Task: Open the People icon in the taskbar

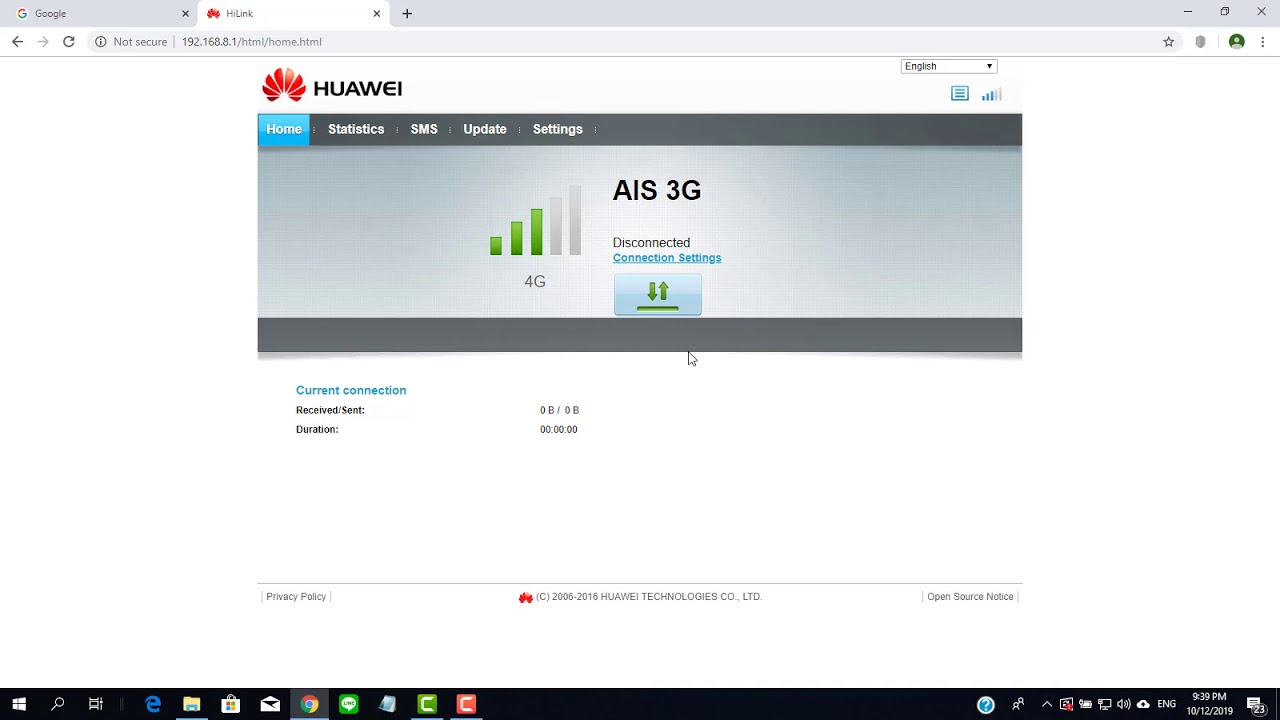Action: (1018, 704)
